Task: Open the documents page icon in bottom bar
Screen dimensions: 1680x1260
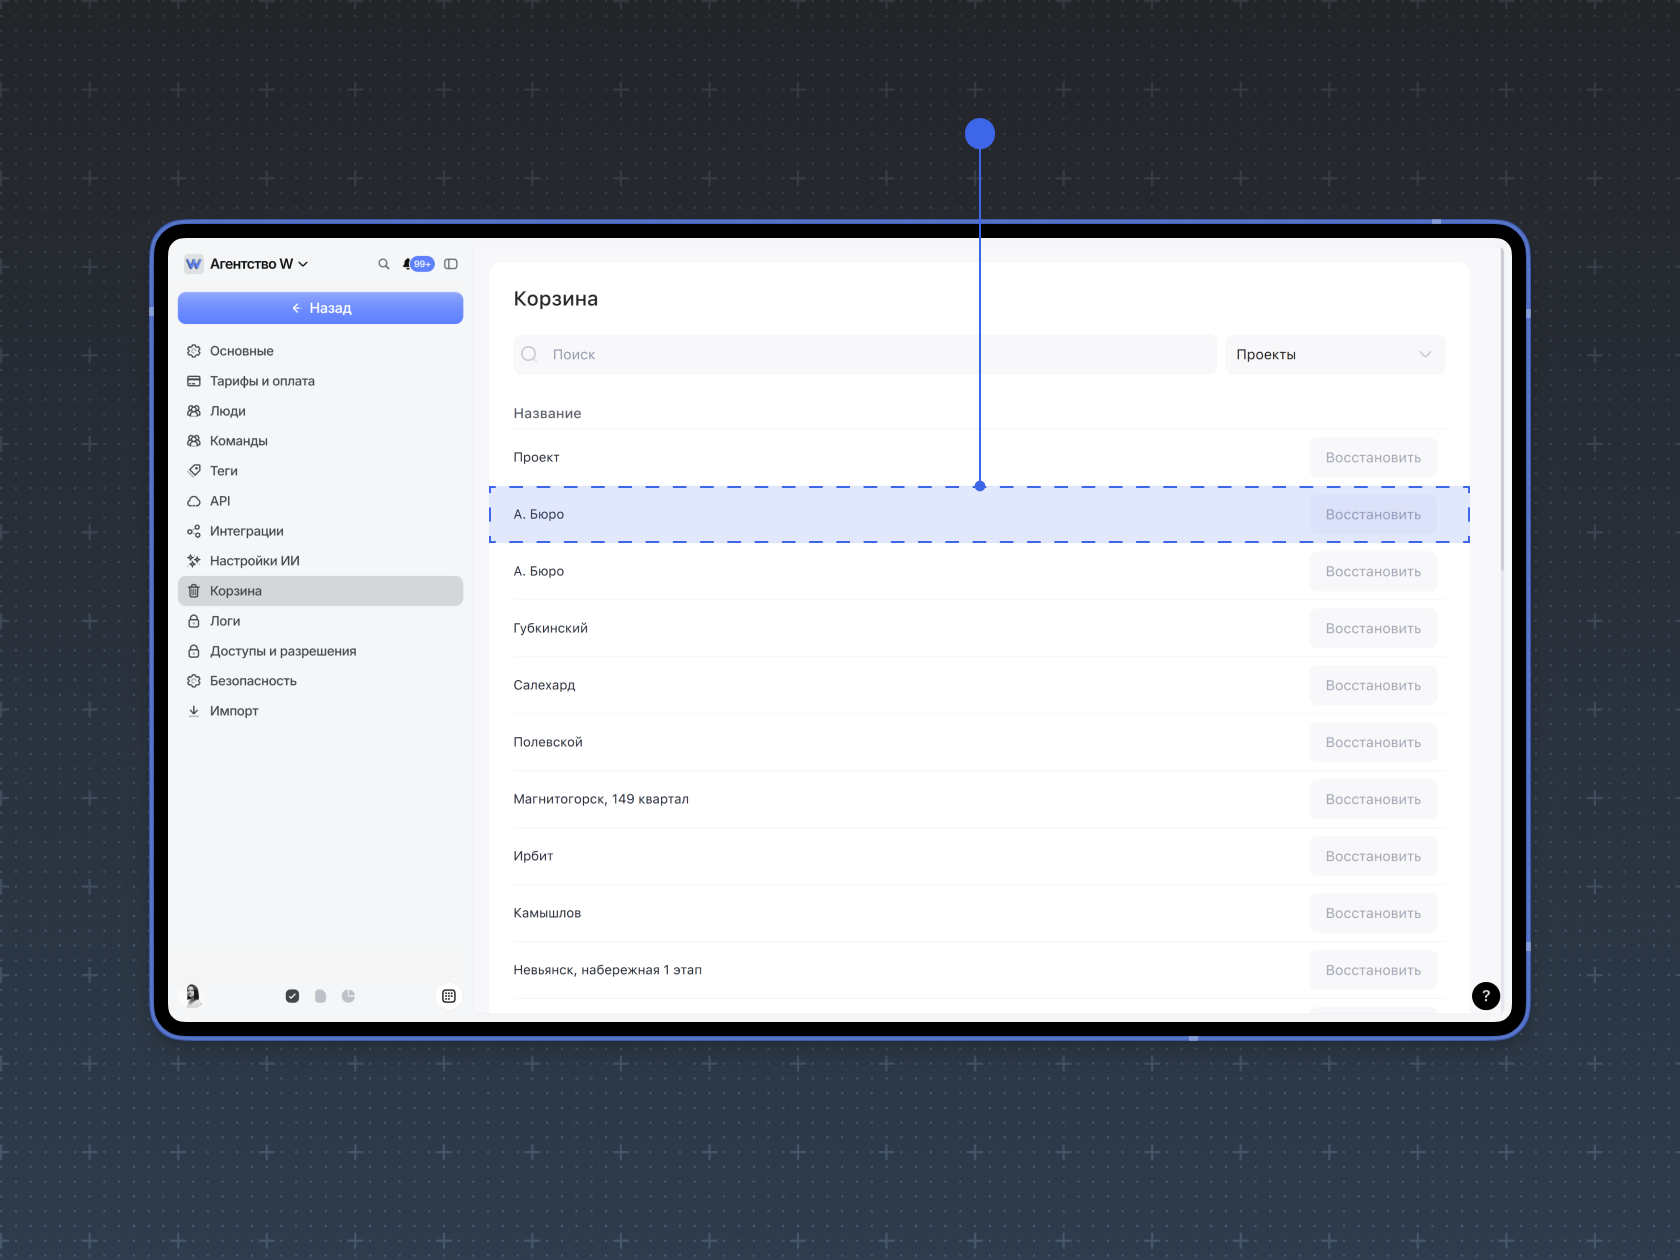Action: coord(320,996)
